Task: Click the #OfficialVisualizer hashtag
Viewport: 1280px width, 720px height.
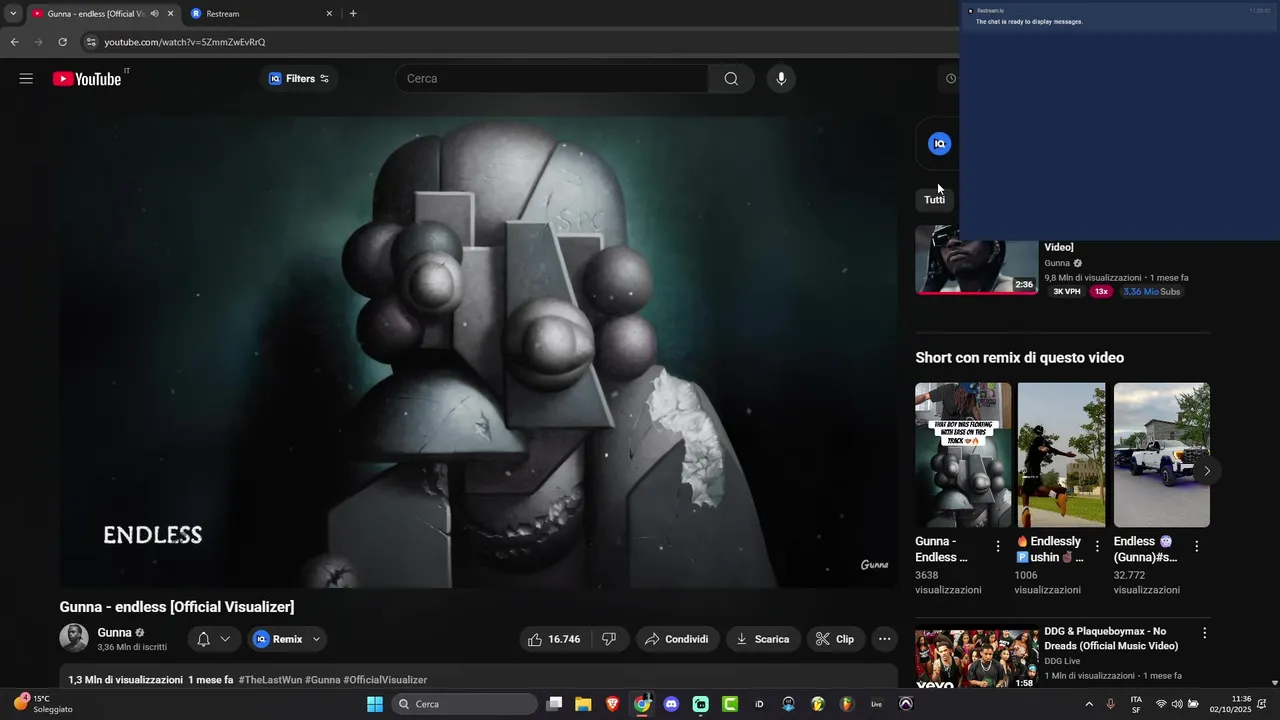Action: (385, 680)
